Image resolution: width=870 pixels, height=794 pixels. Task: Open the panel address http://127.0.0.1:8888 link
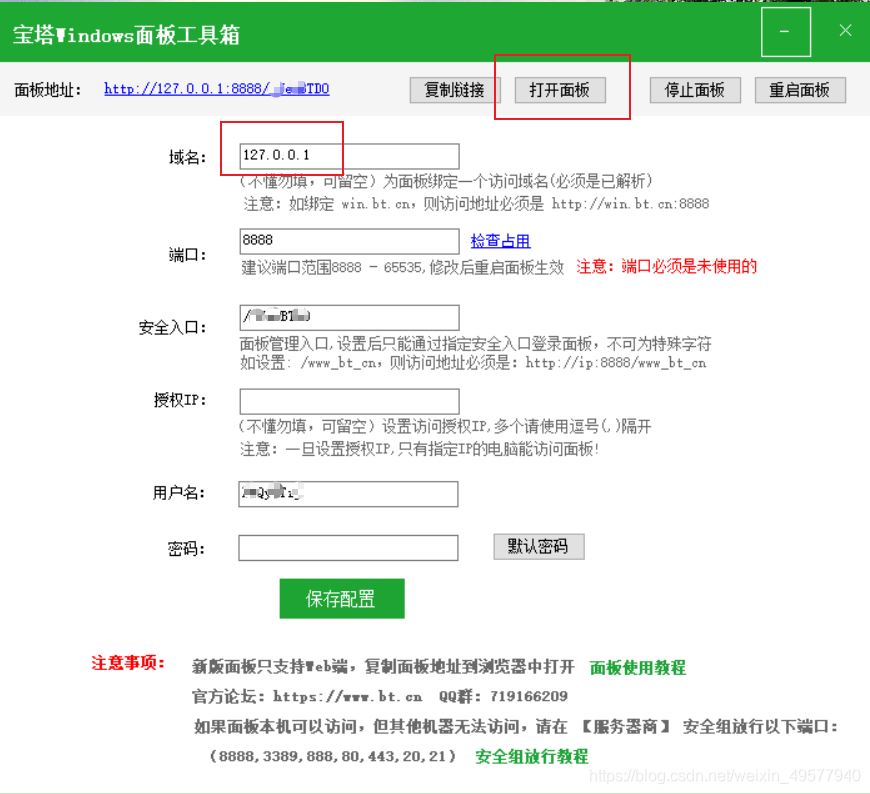coord(216,89)
